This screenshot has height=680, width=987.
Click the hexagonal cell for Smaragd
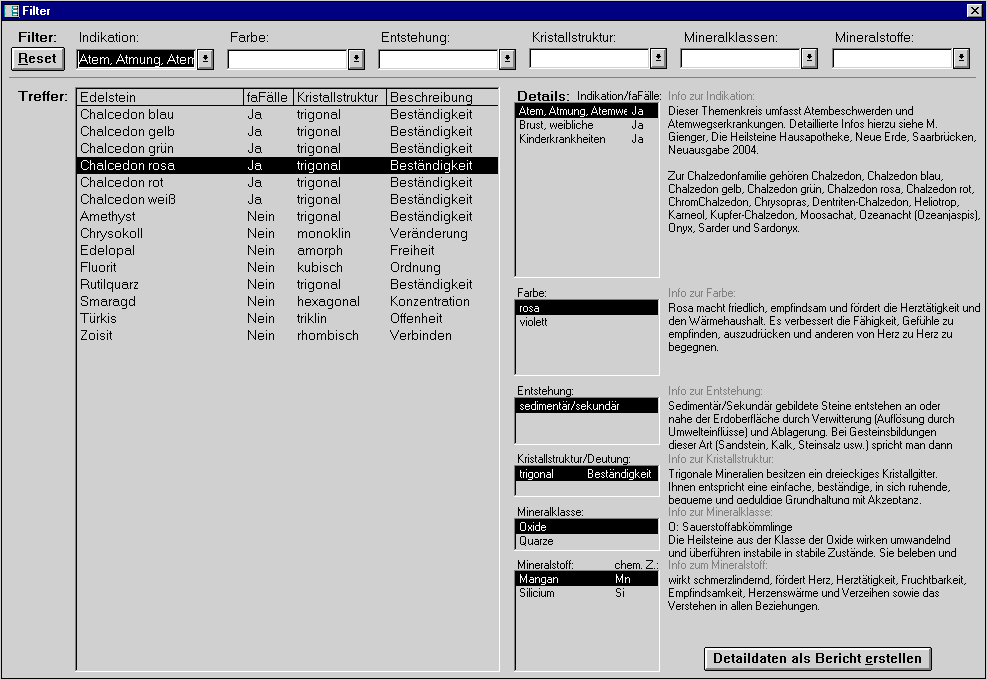point(328,302)
